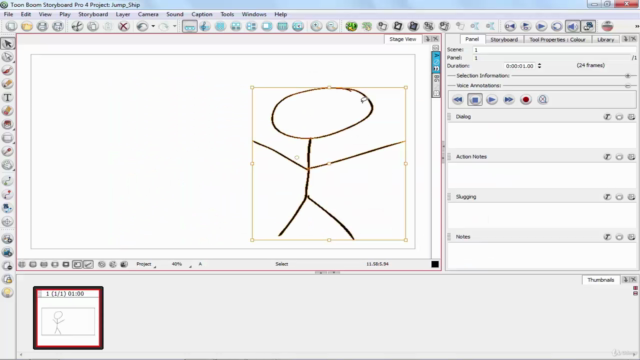Screen dimensions: 640x360
Task: Open the Undo history dropdown arrow
Action: pyautogui.click(x=153, y=27)
